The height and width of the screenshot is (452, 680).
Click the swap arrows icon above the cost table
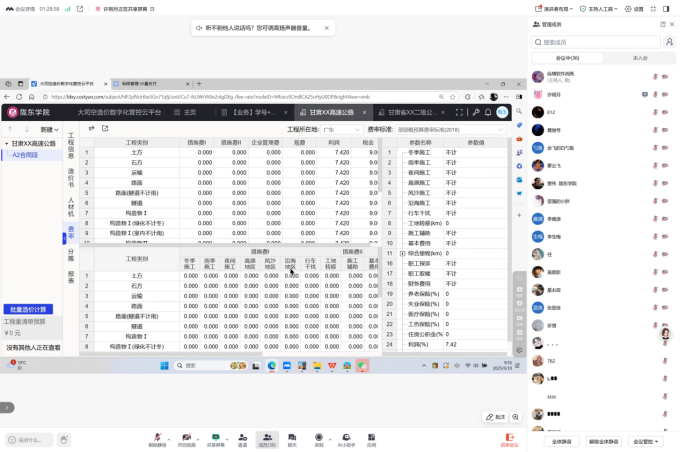point(91,129)
